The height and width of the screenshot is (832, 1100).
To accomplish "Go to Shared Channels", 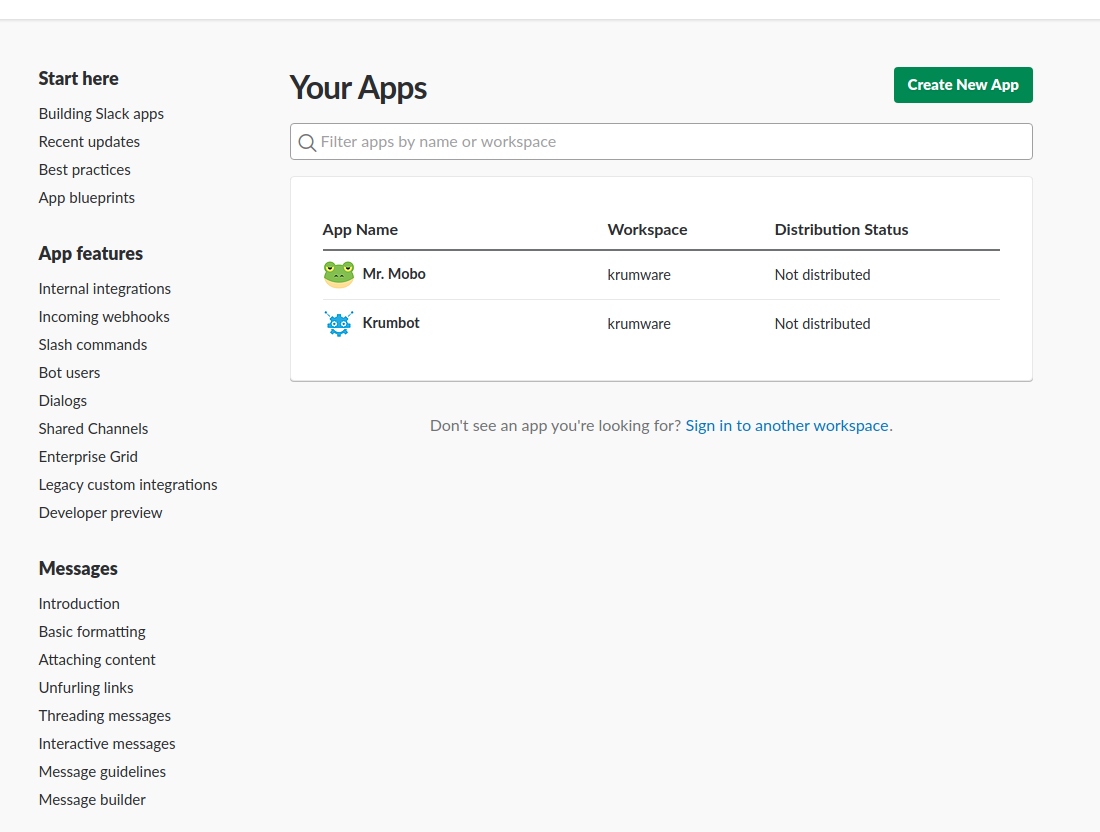I will [x=93, y=429].
